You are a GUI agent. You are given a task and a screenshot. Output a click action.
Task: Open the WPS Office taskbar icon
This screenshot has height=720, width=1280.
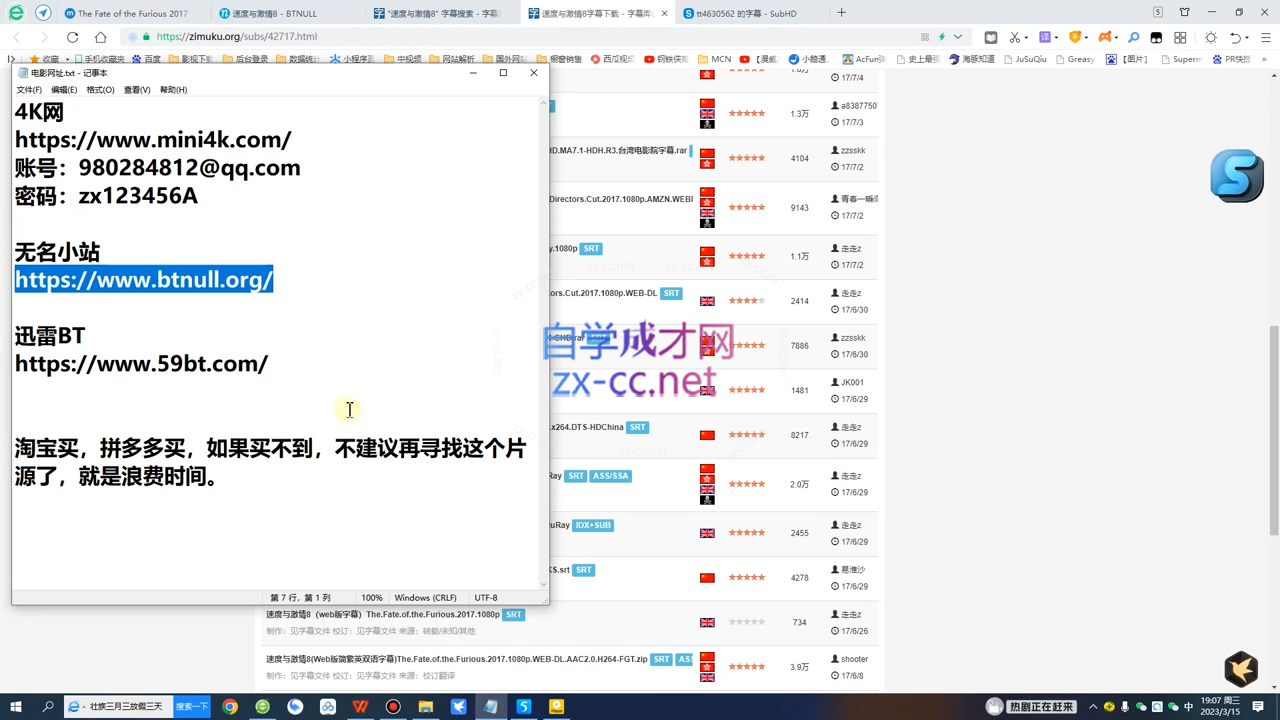(360, 706)
